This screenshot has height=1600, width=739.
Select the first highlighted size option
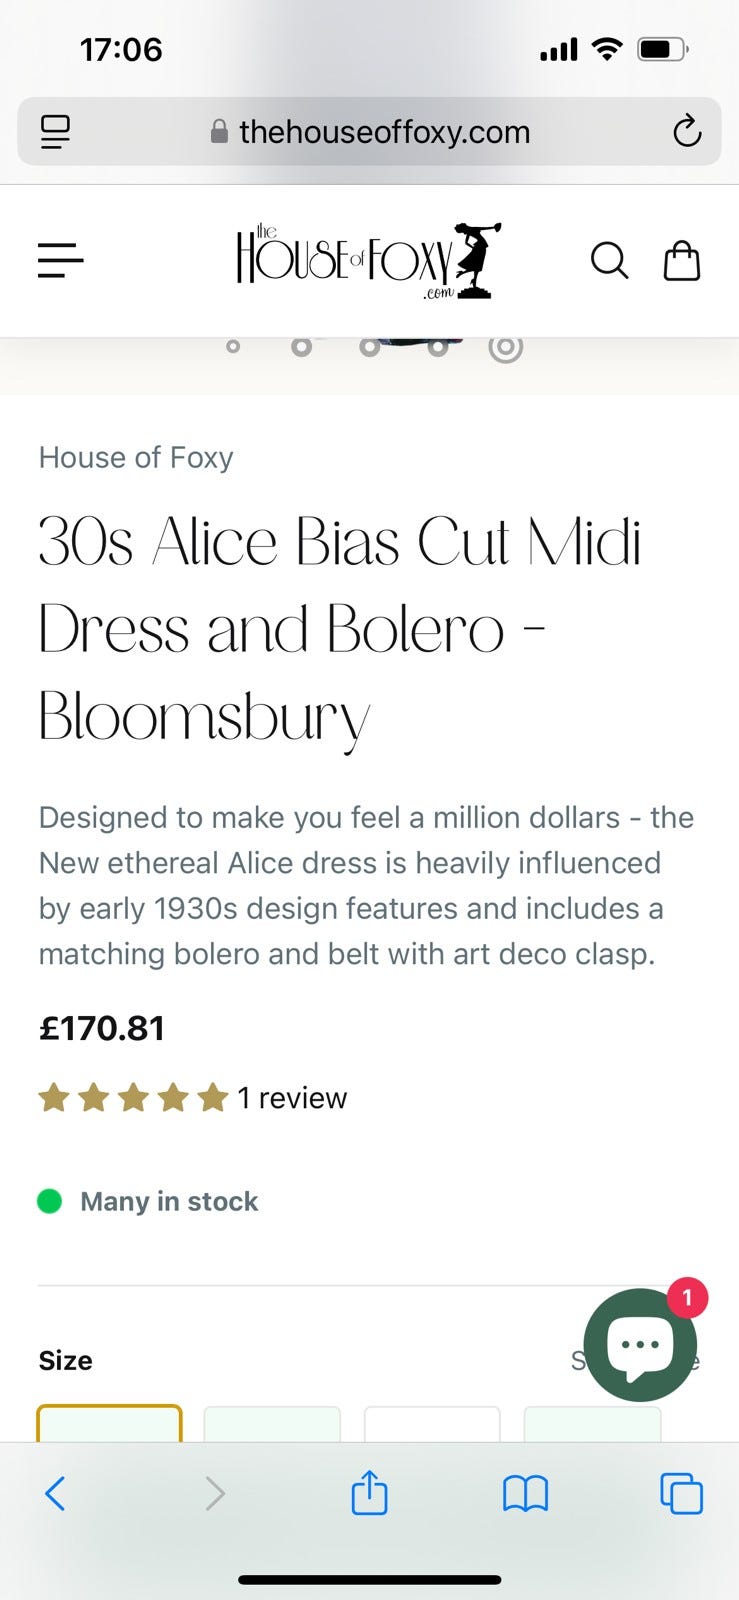pyautogui.click(x=110, y=1423)
